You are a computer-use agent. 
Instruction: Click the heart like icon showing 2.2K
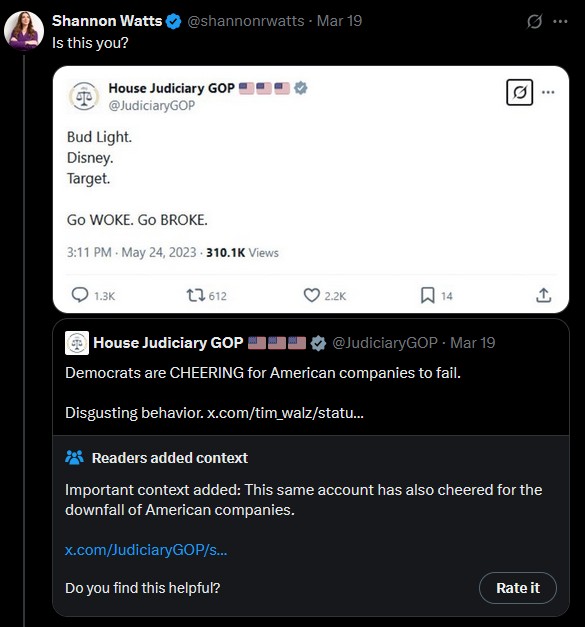311,296
